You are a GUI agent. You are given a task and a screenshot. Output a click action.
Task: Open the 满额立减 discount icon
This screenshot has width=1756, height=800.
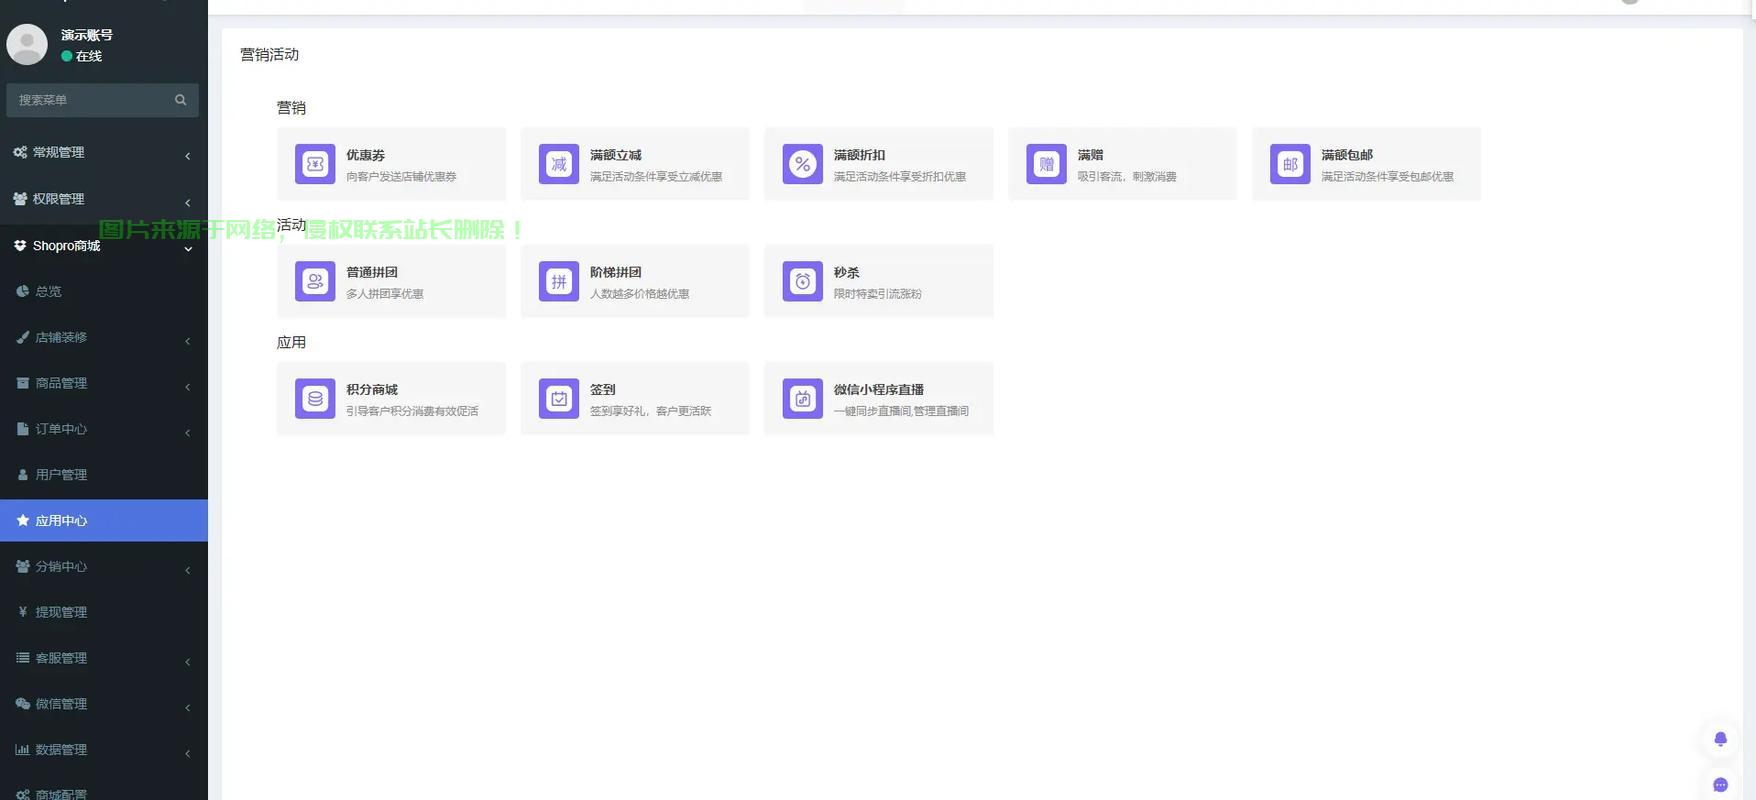click(559, 164)
